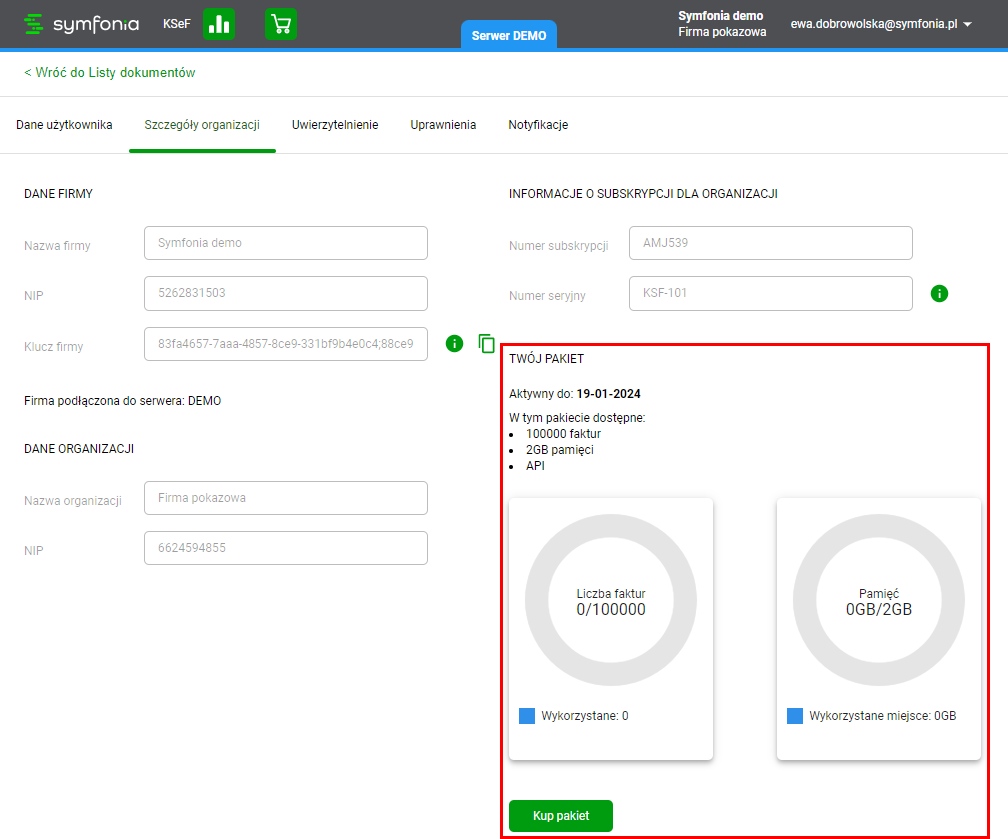Click the 0GB/2GB memory value
1008x839 pixels.
coord(879,609)
